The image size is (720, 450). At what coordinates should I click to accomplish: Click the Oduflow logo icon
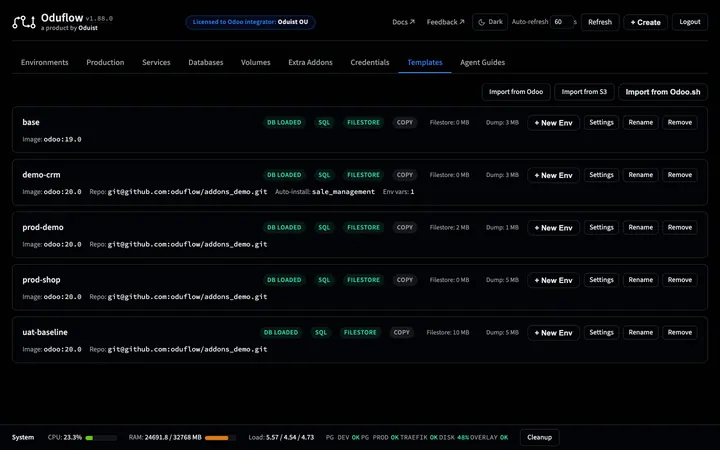pyautogui.click(x=23, y=22)
